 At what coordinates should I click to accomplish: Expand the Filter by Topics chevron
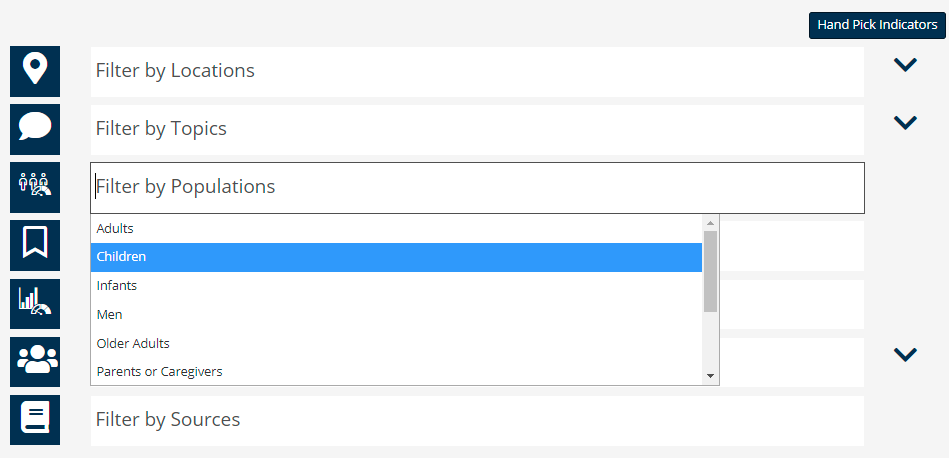(905, 123)
